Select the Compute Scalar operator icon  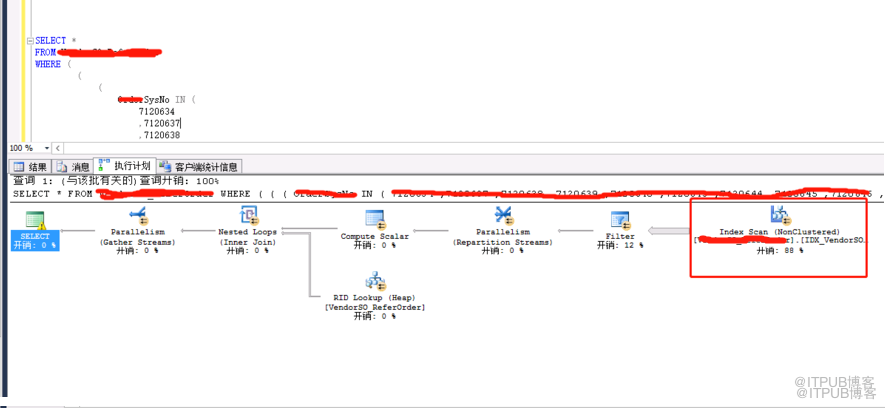[x=375, y=219]
